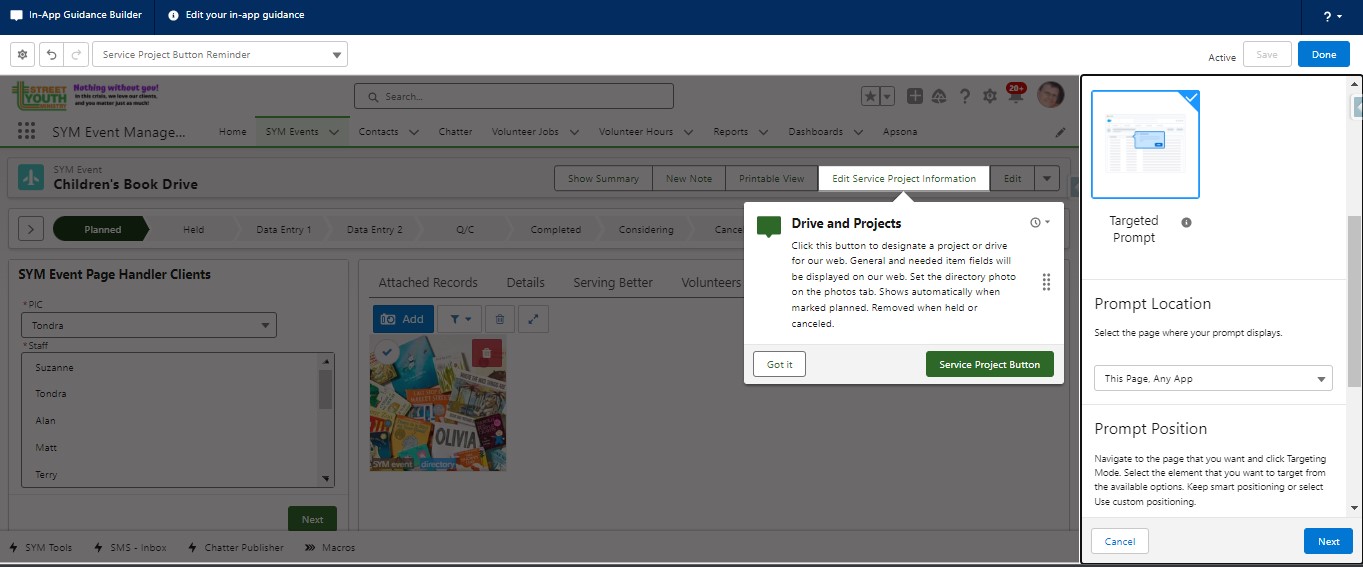Click Next in the builder panel
This screenshot has height=567, width=1363.
coord(1328,541)
